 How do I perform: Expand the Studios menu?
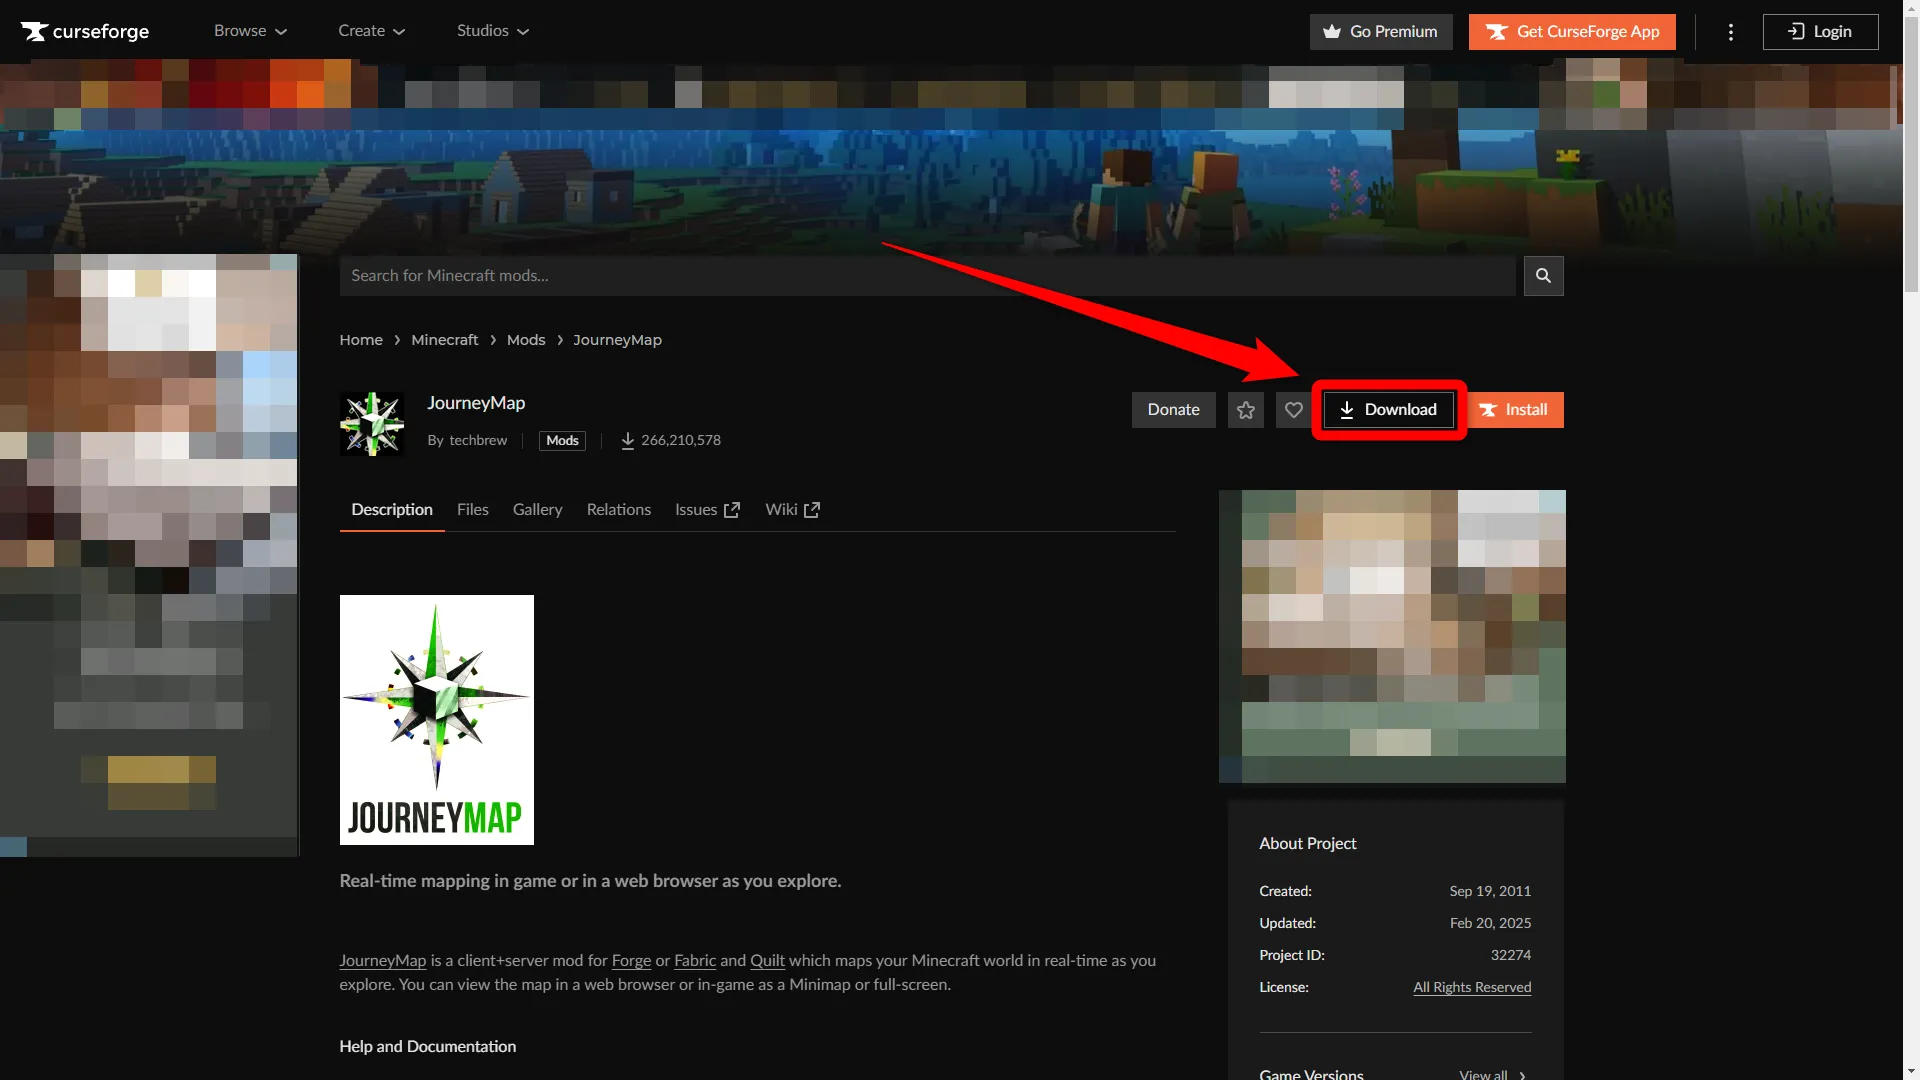493,31
